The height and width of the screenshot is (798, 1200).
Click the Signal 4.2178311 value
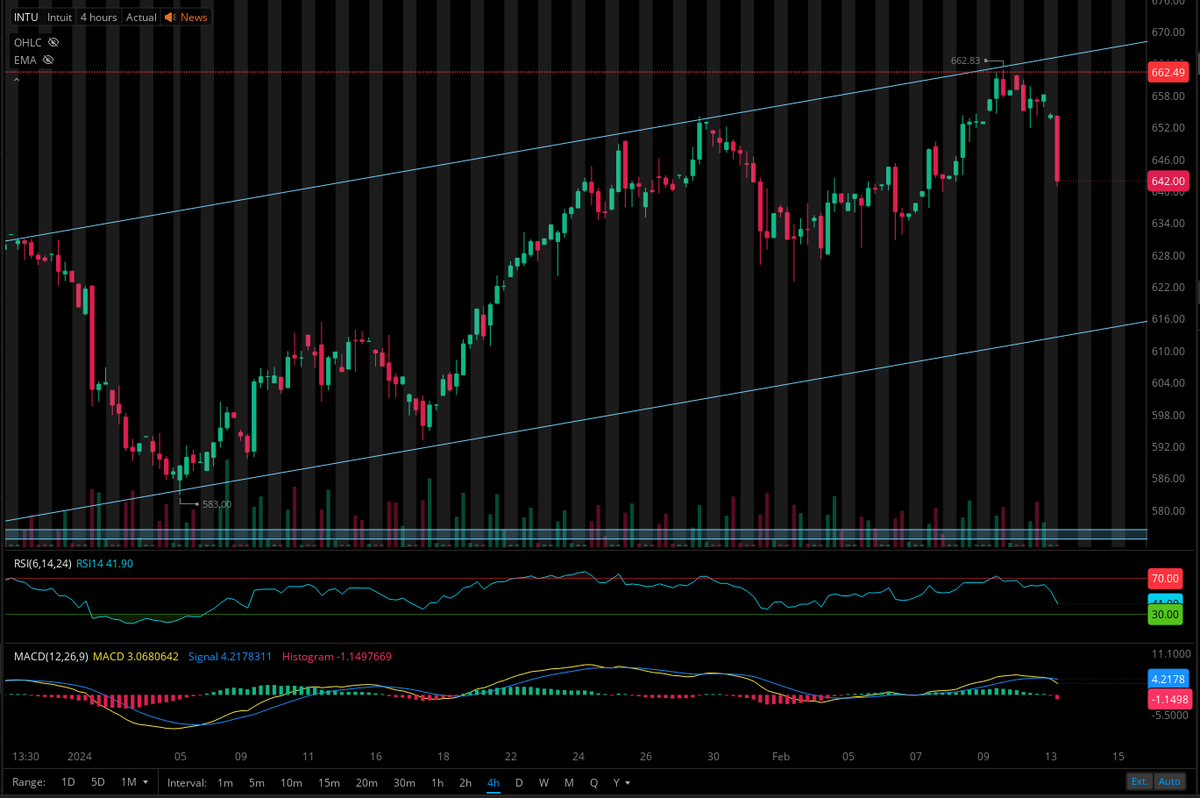click(229, 656)
